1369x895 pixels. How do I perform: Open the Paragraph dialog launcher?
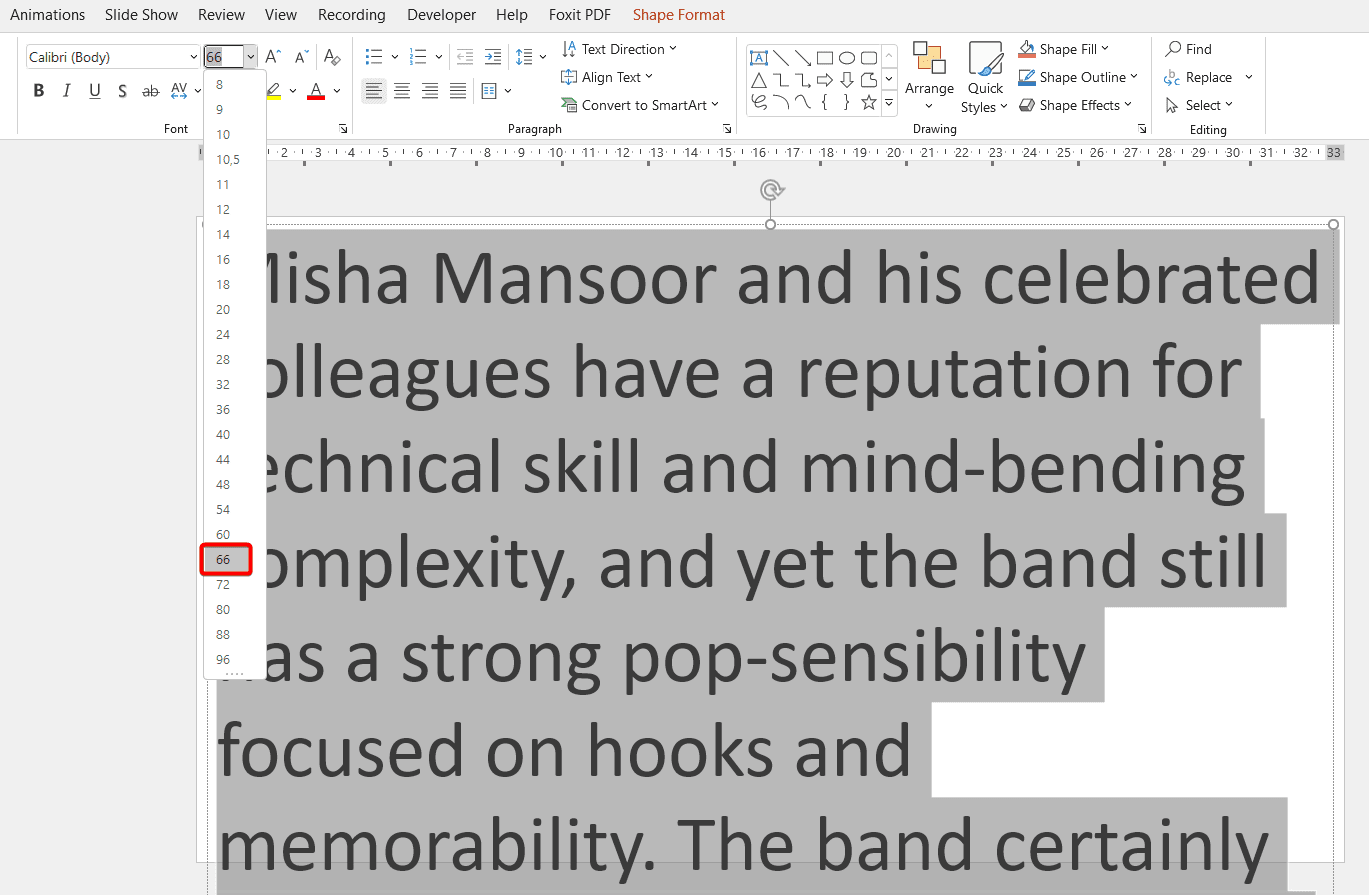727,129
